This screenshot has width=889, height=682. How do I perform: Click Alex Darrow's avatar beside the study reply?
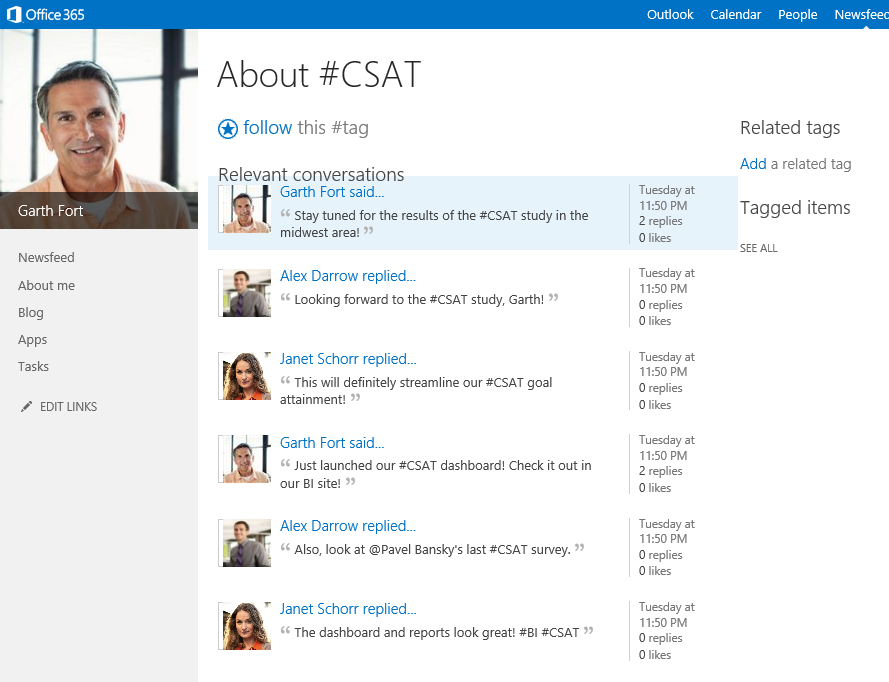[x=246, y=293]
